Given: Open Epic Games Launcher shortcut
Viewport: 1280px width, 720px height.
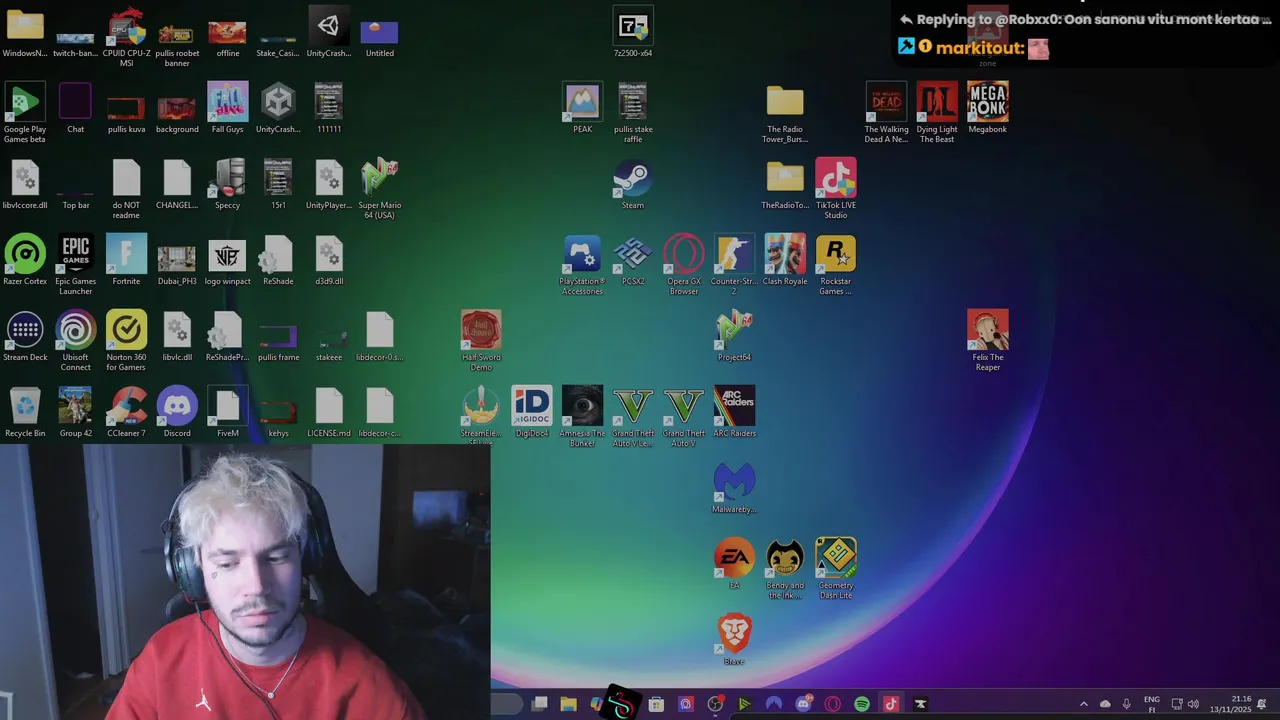Looking at the screenshot, I should (75, 265).
